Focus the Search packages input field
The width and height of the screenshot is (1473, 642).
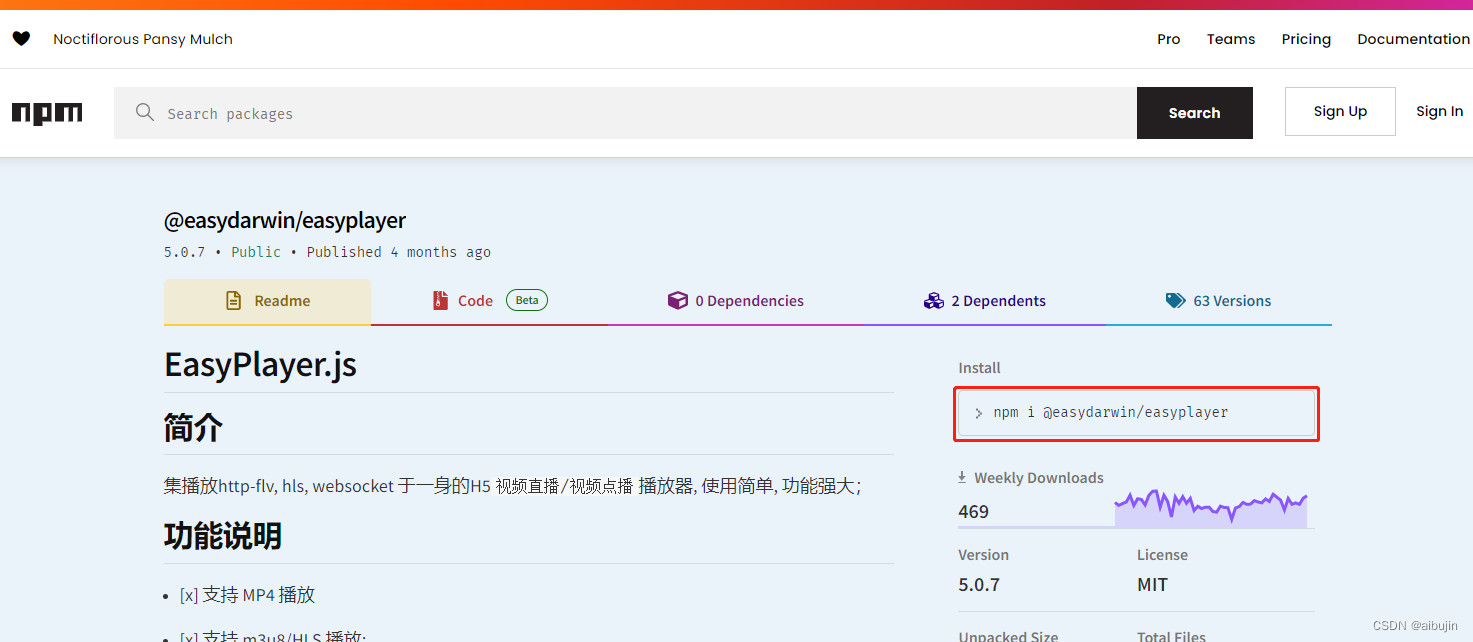point(625,113)
